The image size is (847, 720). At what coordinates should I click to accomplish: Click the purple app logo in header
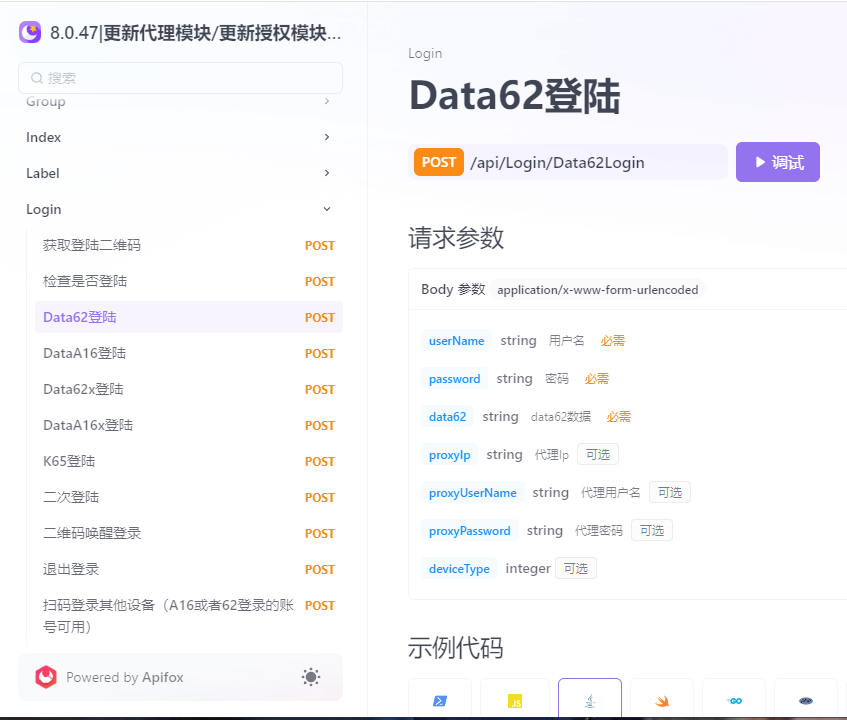point(29,32)
